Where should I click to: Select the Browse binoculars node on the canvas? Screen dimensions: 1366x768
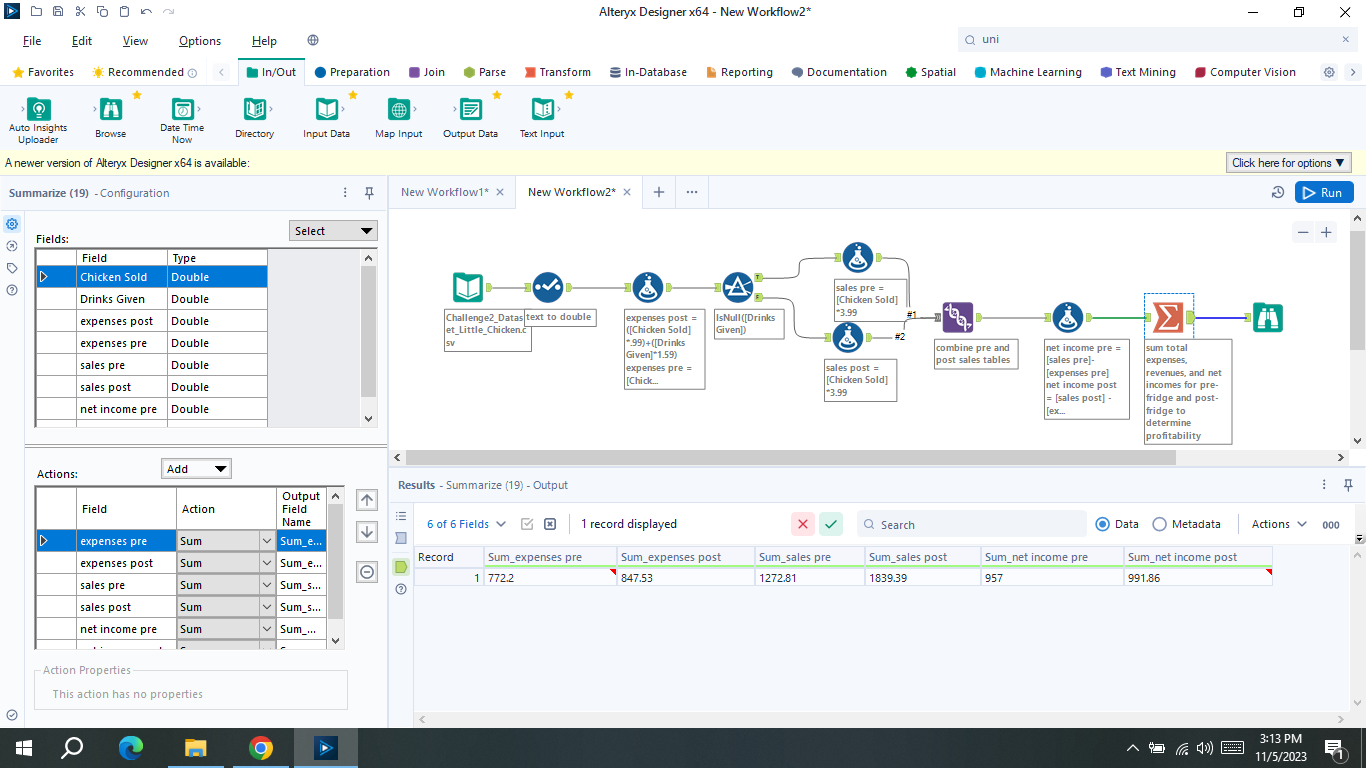click(x=1268, y=318)
